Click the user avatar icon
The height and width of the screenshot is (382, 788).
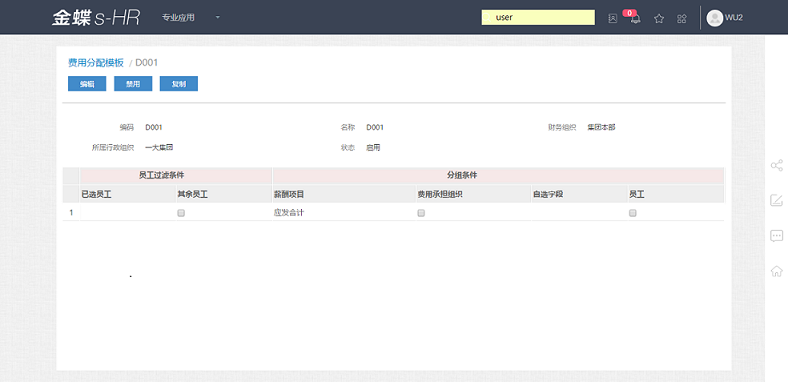pos(715,18)
